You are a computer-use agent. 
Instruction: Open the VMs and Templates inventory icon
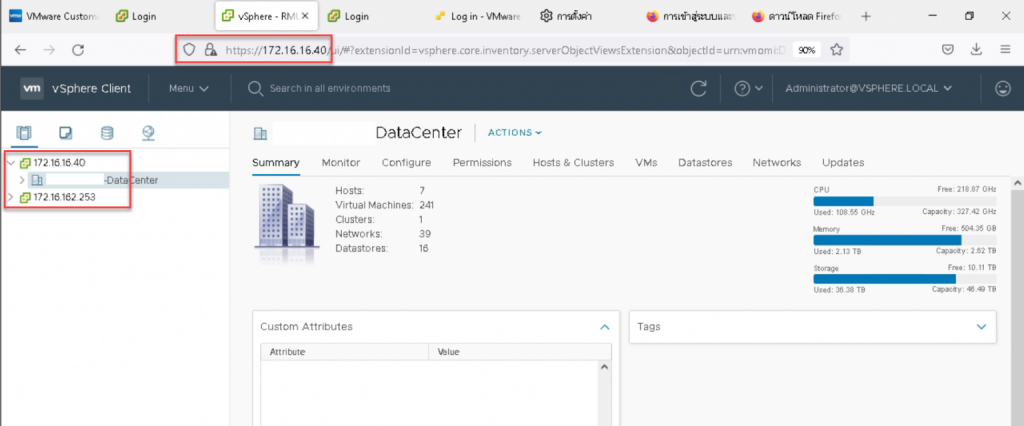[x=65, y=133]
